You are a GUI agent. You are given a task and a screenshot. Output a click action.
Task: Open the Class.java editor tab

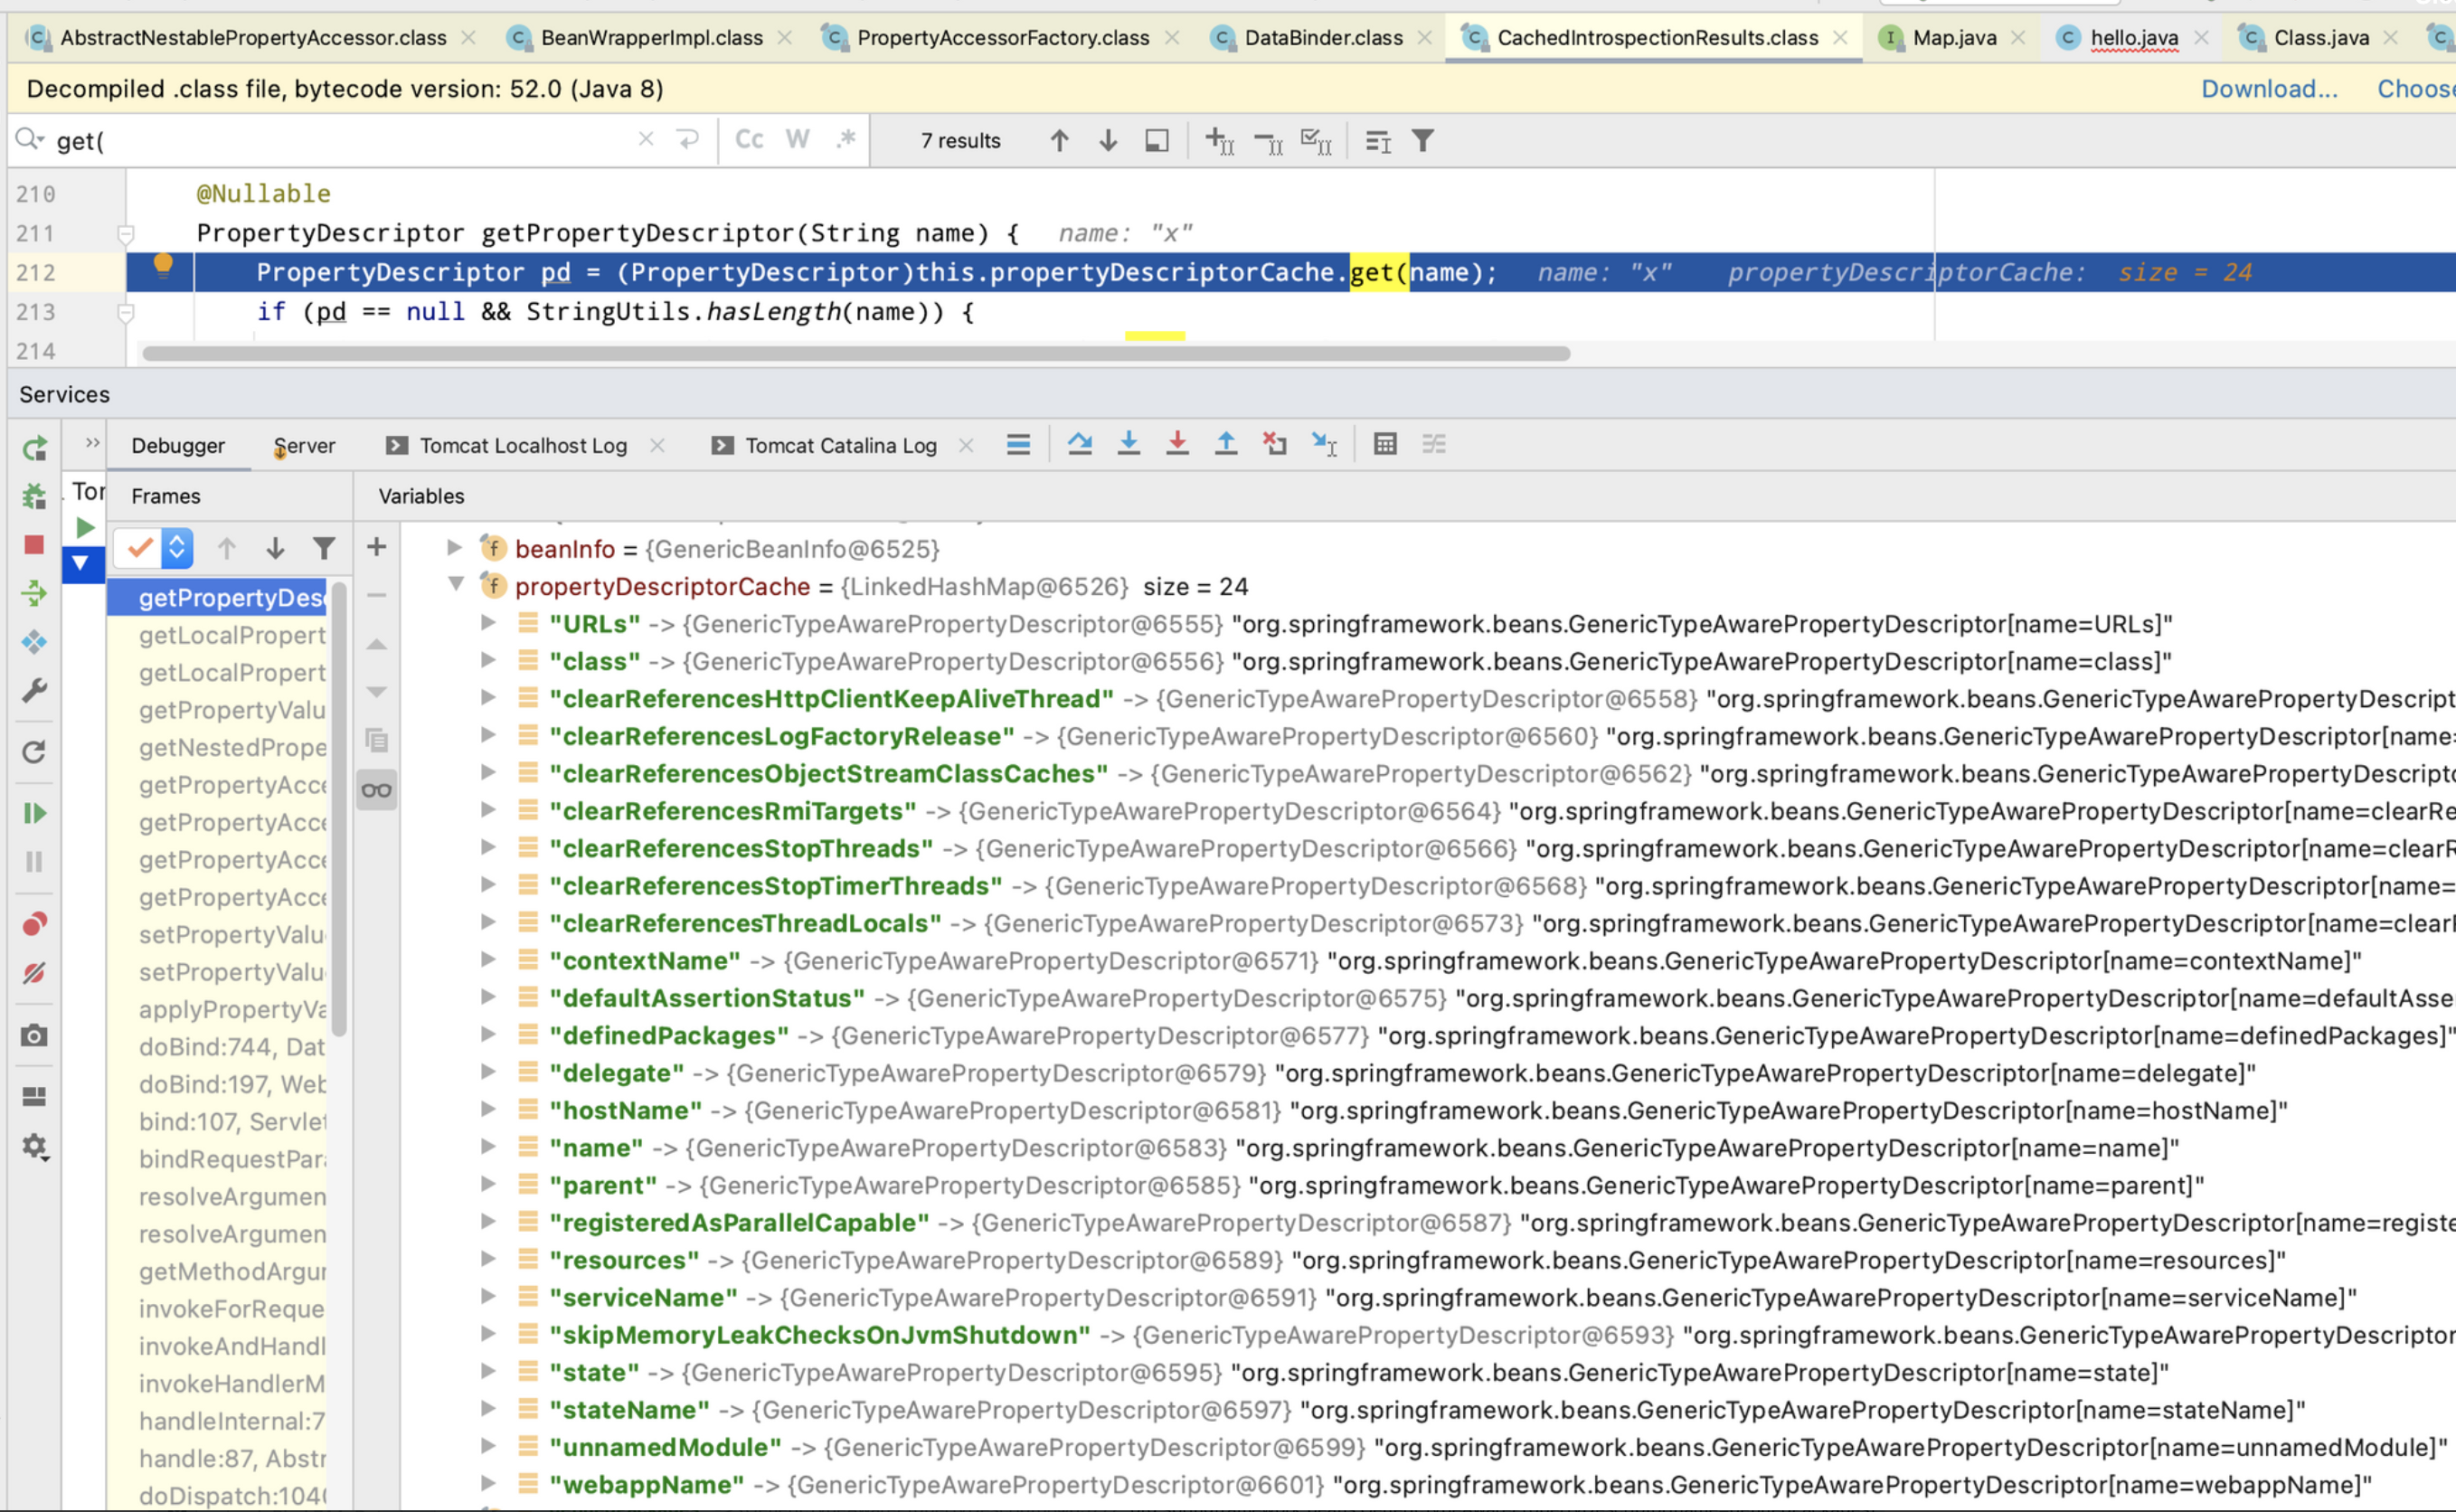coord(2320,38)
